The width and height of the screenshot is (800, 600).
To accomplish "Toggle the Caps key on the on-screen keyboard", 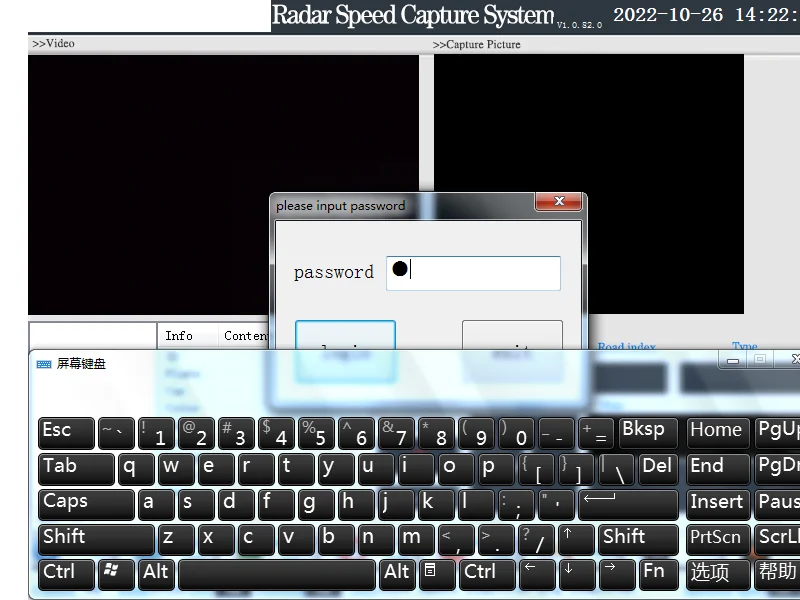I will [86, 504].
